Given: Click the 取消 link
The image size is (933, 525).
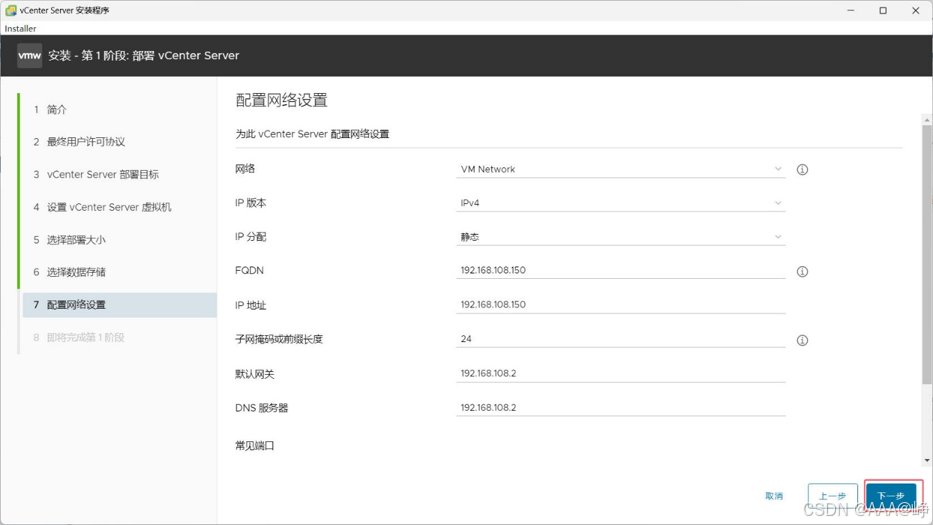Looking at the screenshot, I should [x=774, y=496].
